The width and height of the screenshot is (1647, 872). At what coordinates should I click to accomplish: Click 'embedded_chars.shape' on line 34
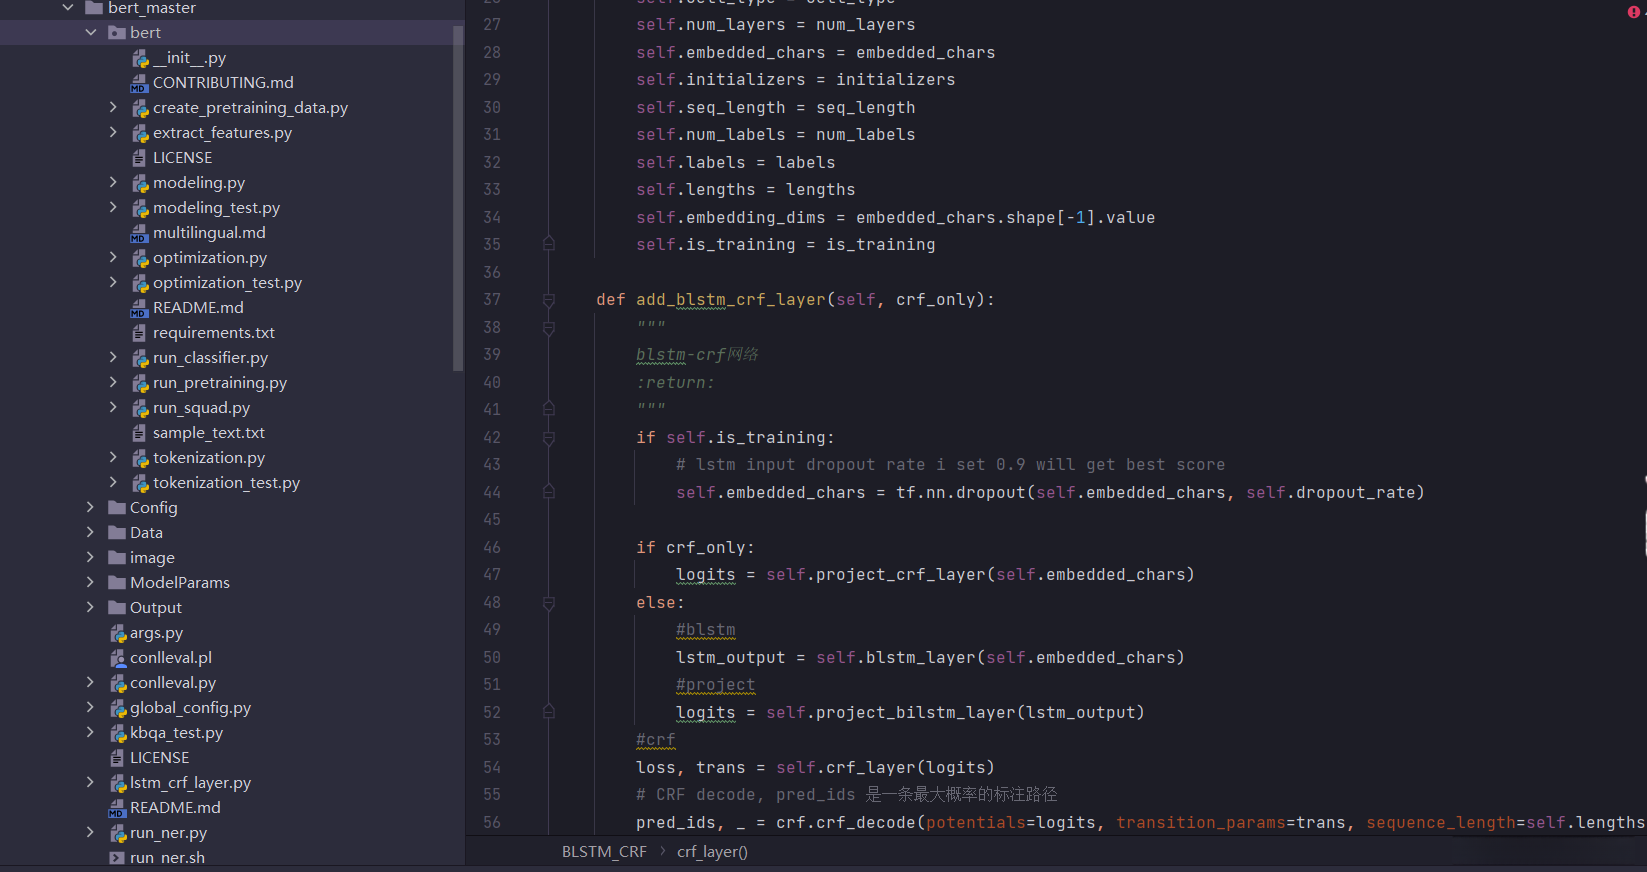[956, 218]
